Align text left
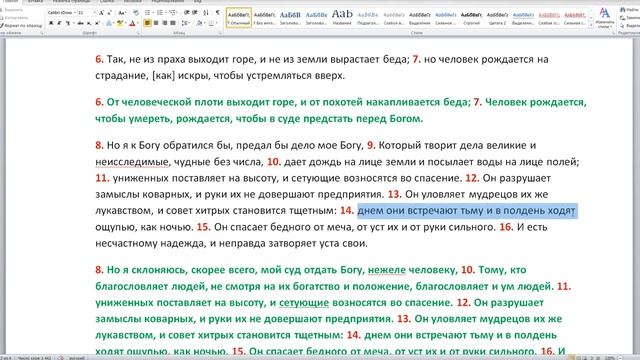Viewport: 640px width, 360px height. click(147, 23)
